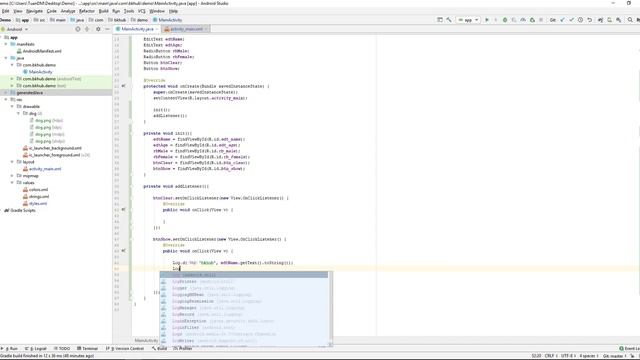The height and width of the screenshot is (360, 640).
Task: Open the View menu
Action: tap(18, 11)
